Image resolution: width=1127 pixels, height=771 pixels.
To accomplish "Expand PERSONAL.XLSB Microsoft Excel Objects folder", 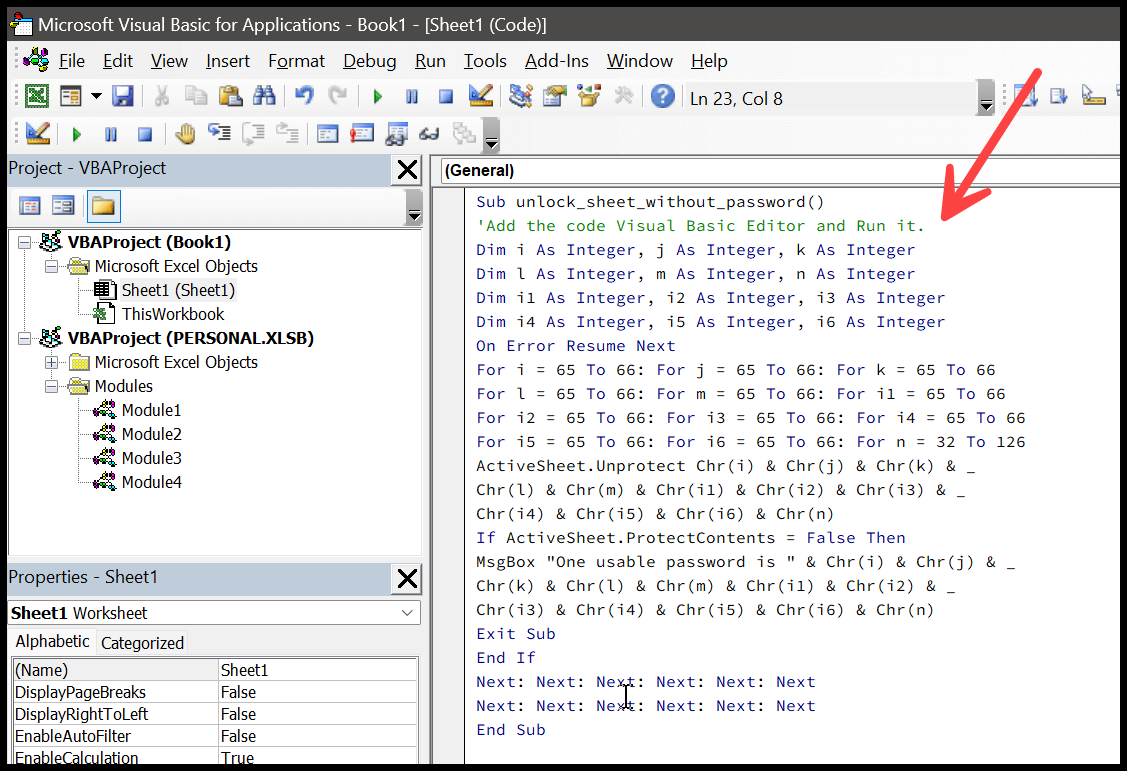I will [x=52, y=362].
